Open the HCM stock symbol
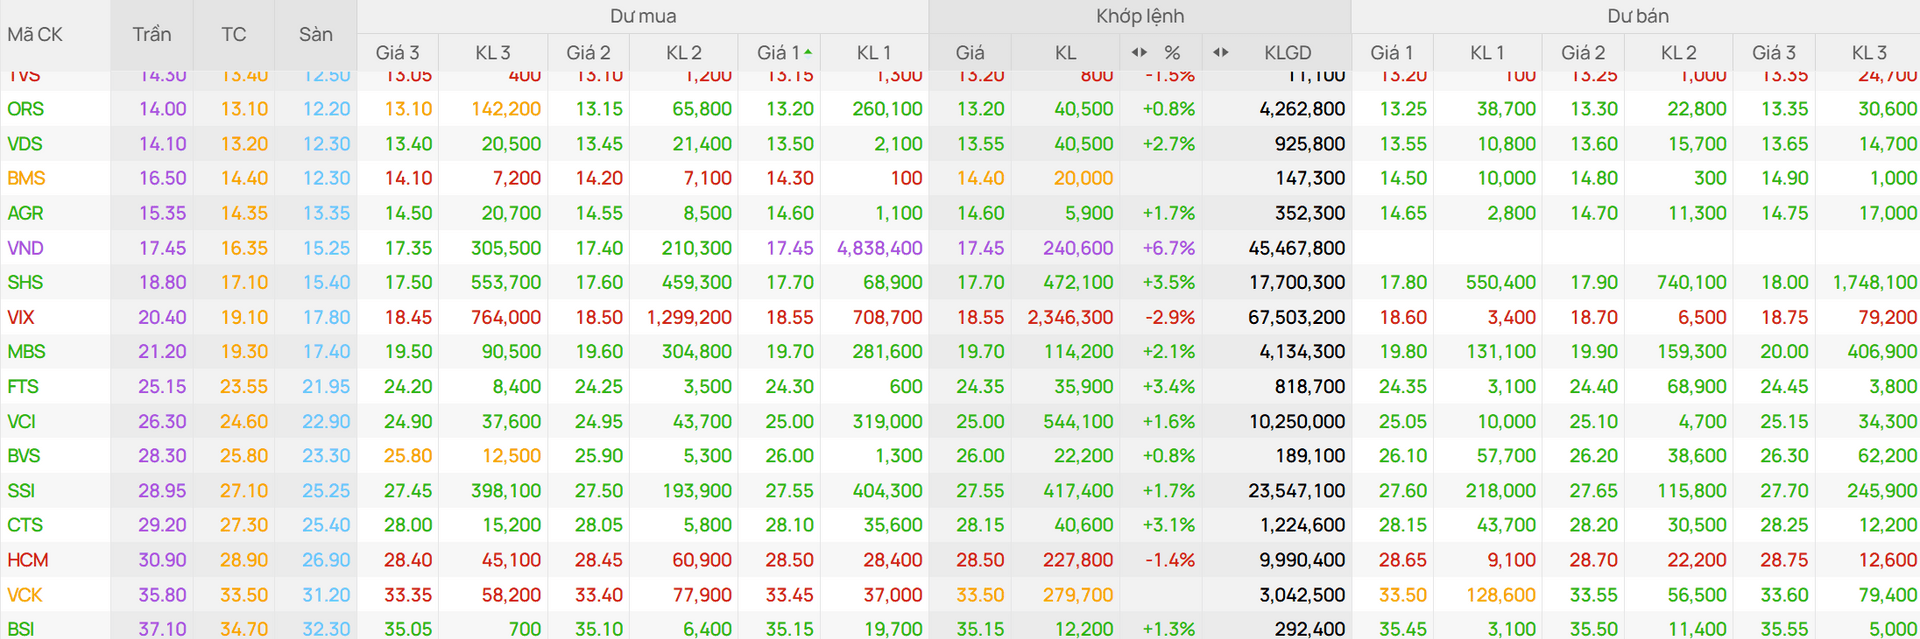 28,560
